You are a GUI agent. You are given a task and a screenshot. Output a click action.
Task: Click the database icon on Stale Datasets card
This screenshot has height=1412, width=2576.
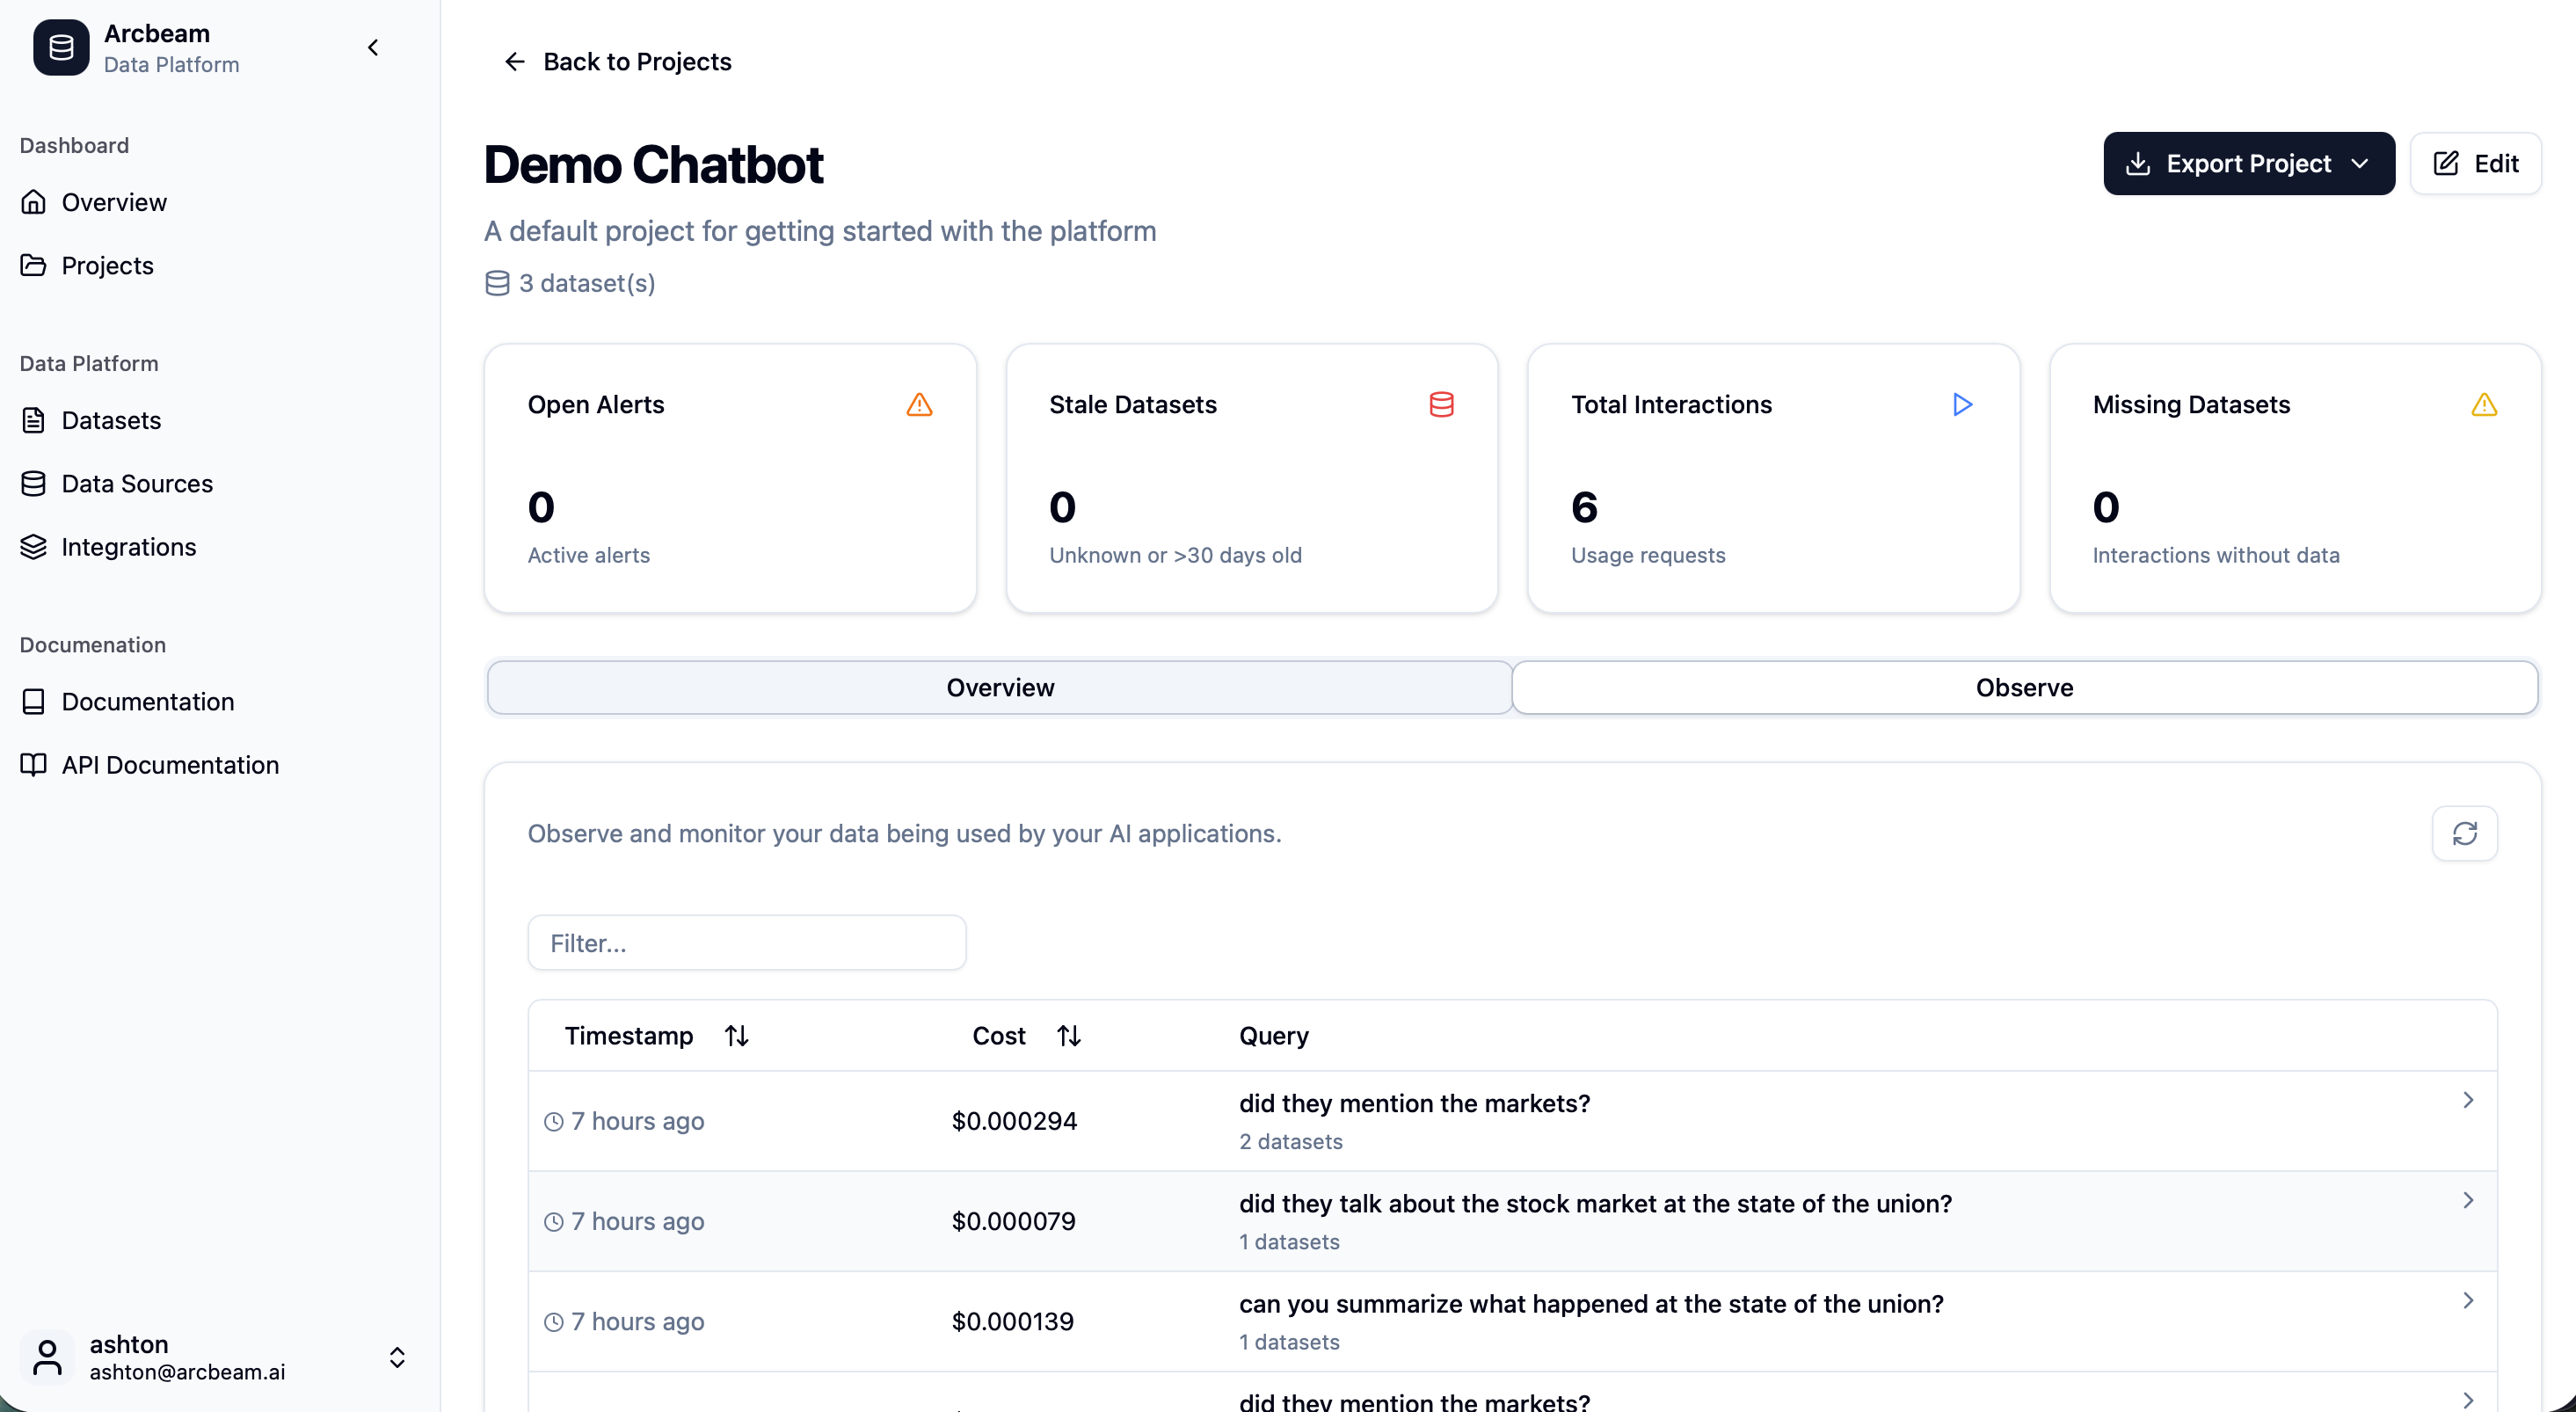pyautogui.click(x=1441, y=404)
